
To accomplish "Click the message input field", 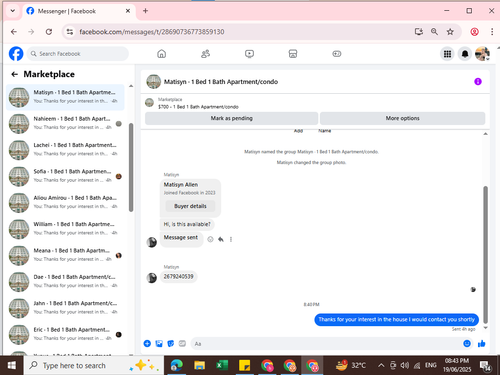I will (x=327, y=344).
